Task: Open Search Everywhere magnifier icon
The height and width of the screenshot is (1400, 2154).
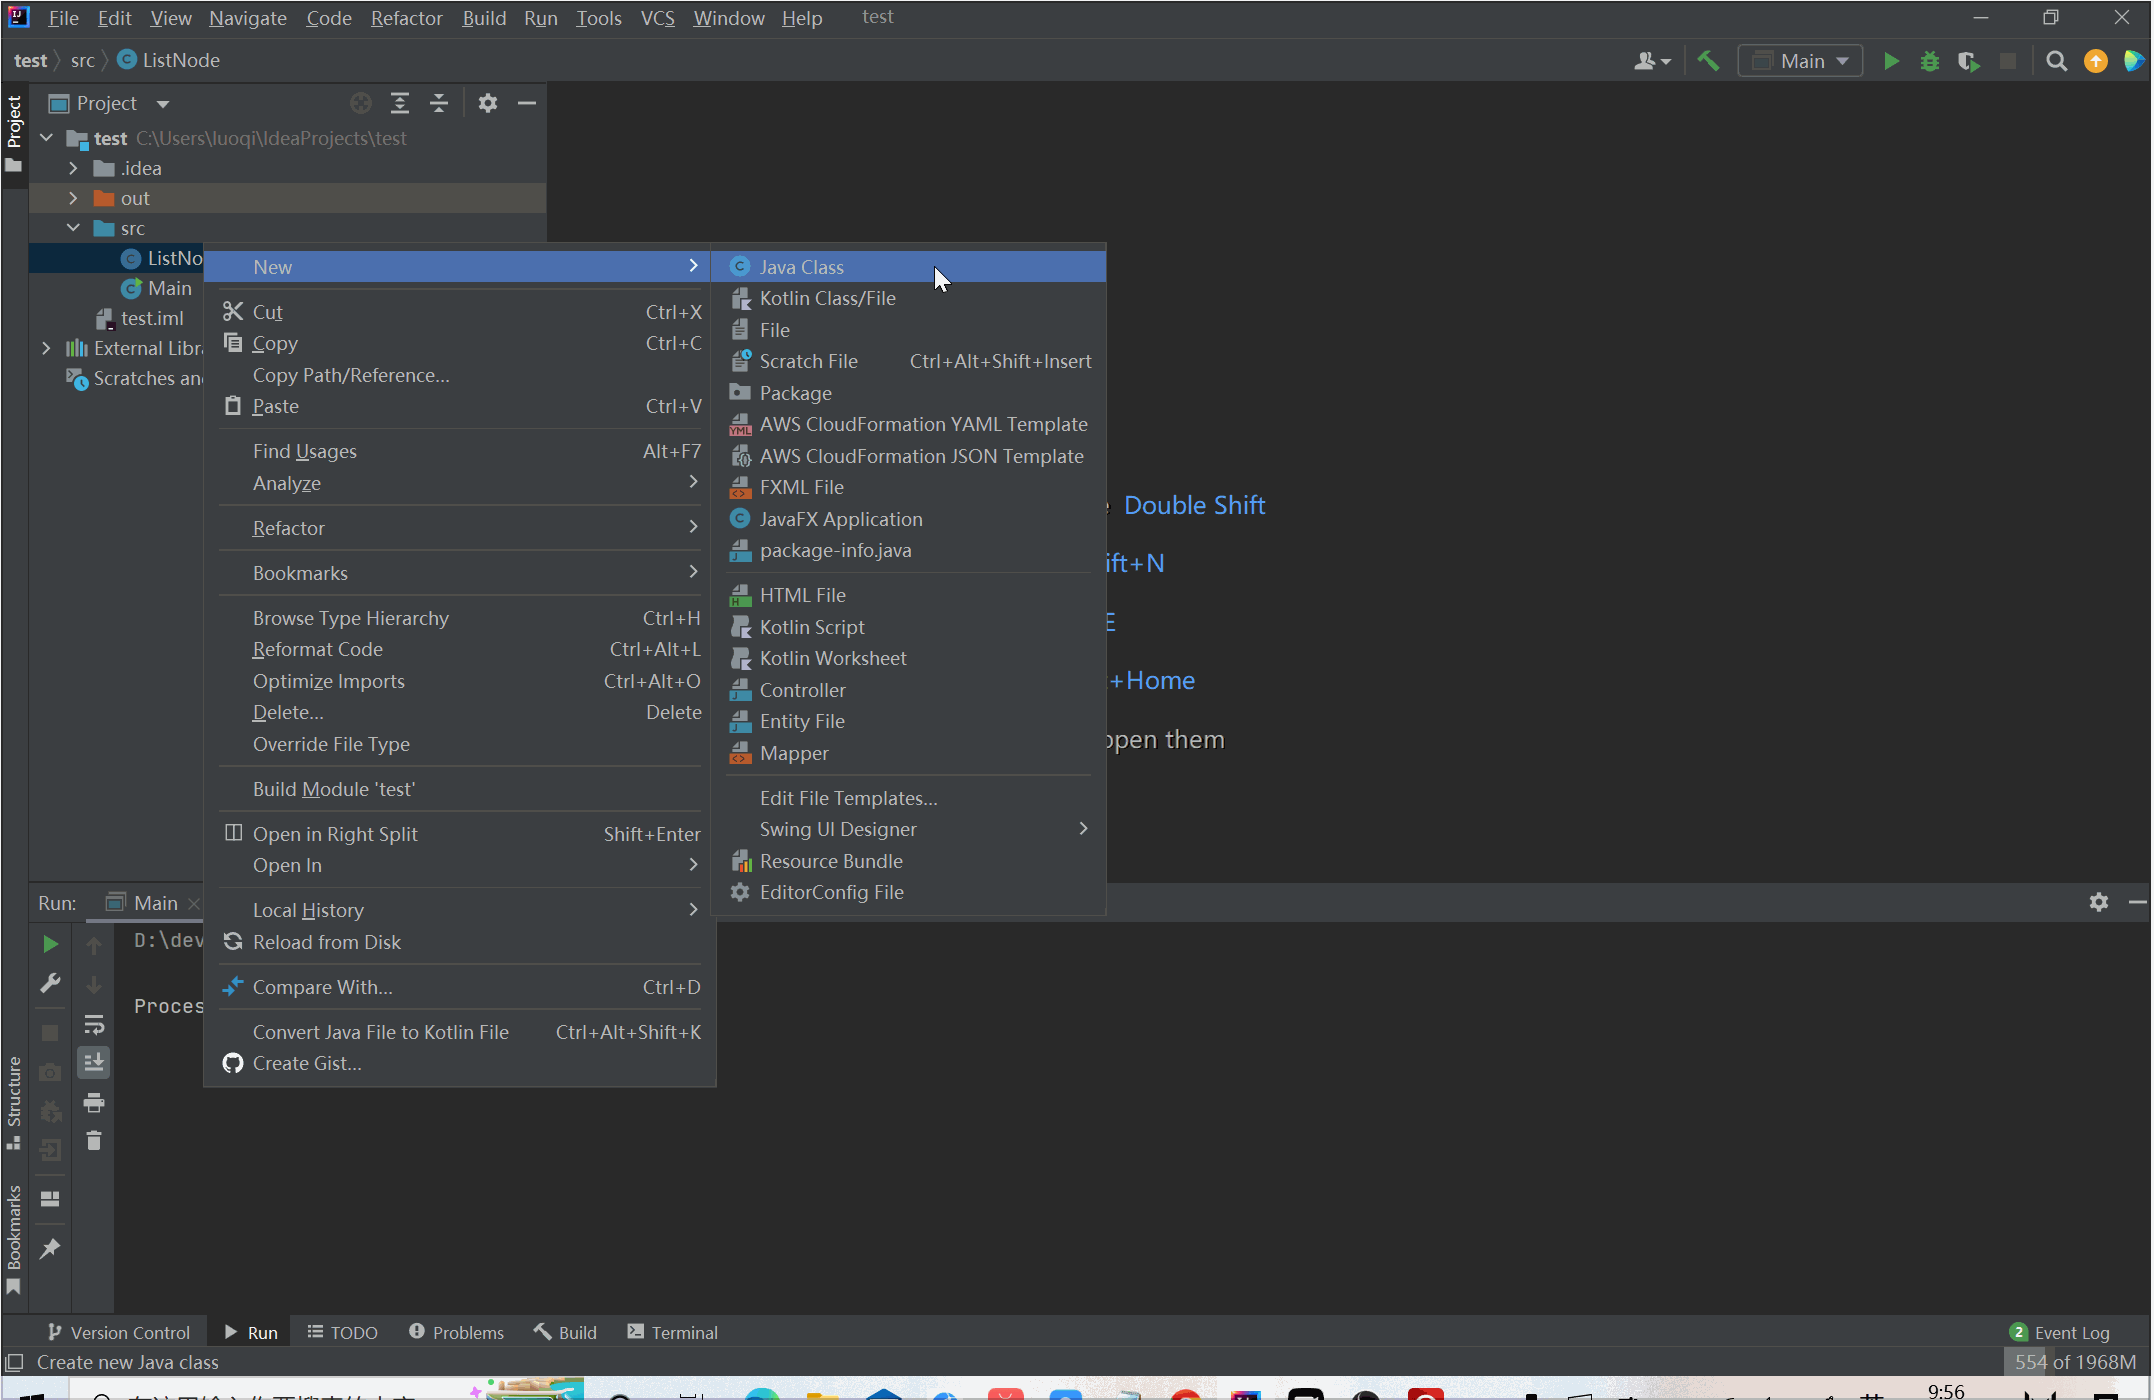Action: click(x=2056, y=61)
